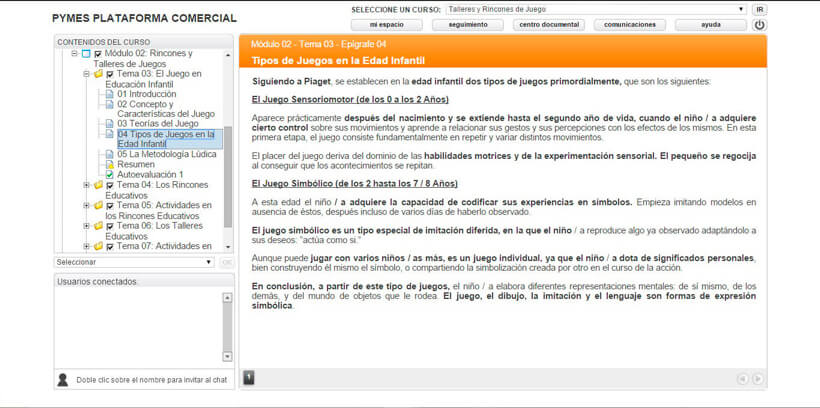Expand the Tema 07 tree node

click(86, 246)
